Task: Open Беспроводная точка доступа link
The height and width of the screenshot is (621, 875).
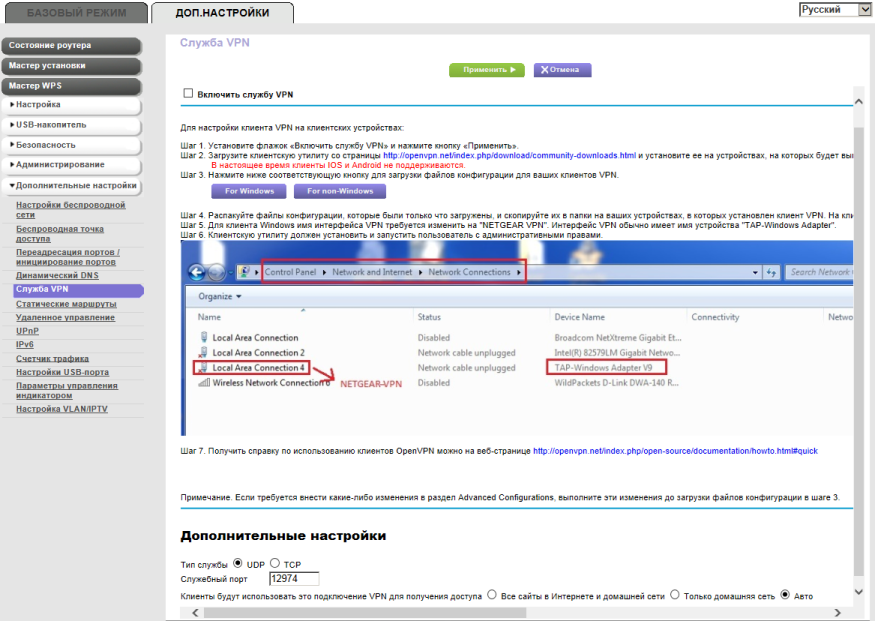Action: (60, 234)
